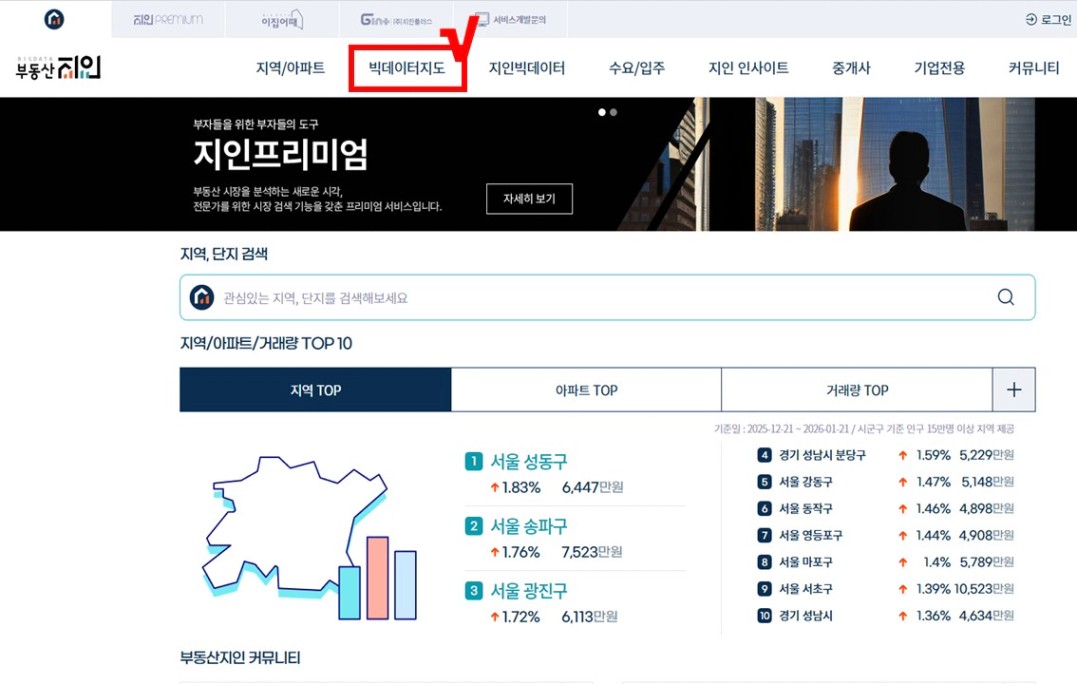Screen dimensions: 1077x684
Task: Open the home icon top tab
Action: 54,19
